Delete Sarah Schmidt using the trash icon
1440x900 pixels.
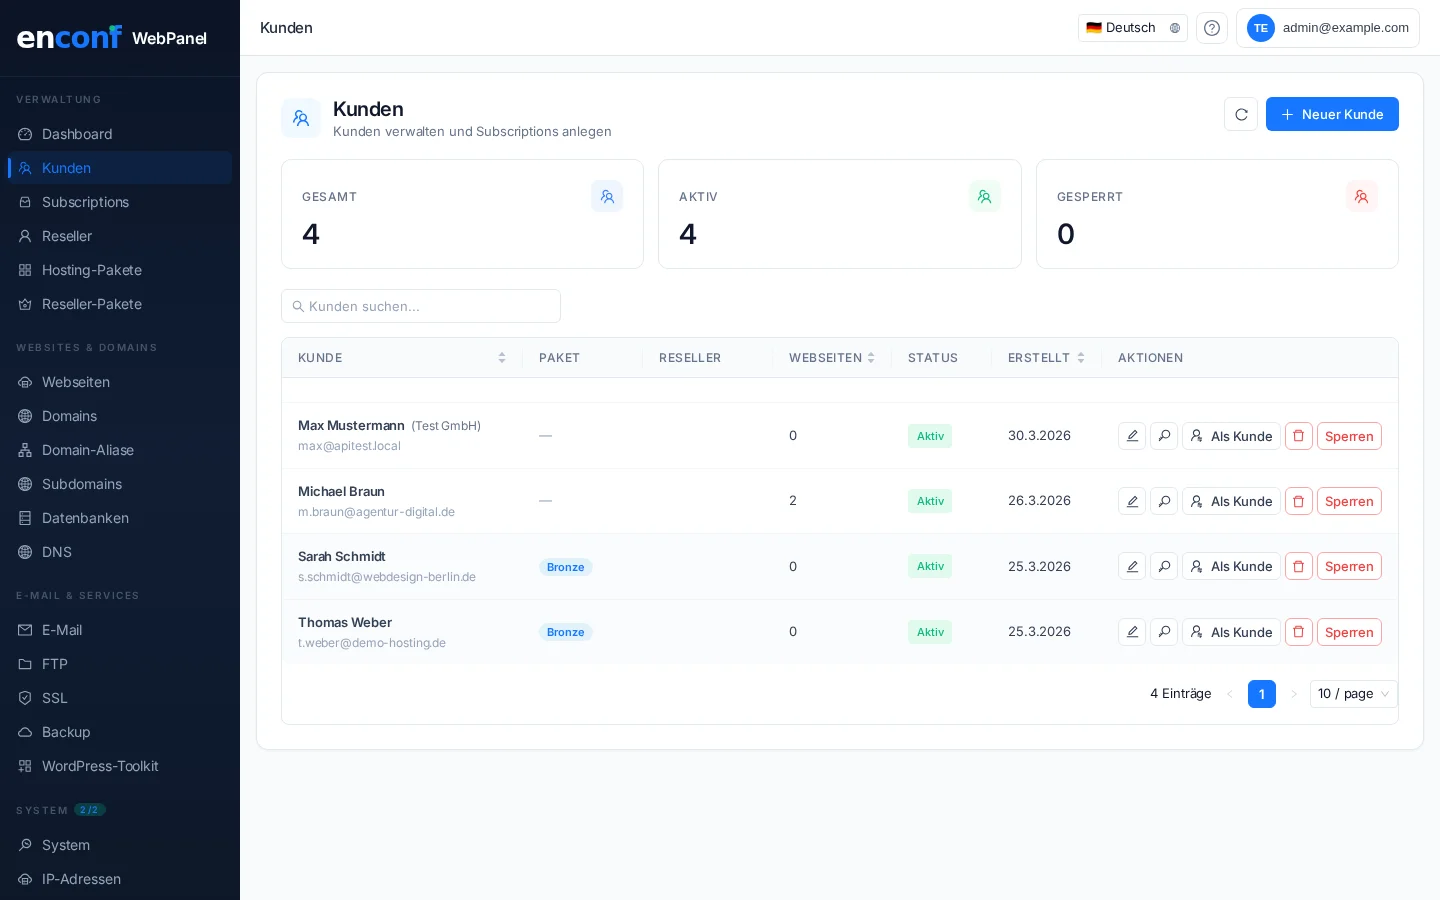(x=1298, y=566)
